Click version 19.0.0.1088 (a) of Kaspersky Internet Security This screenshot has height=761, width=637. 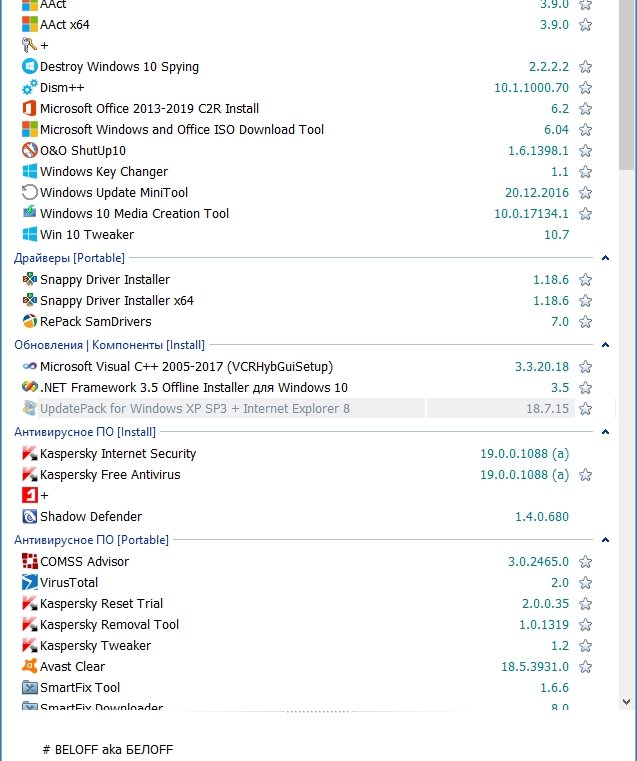(524, 453)
